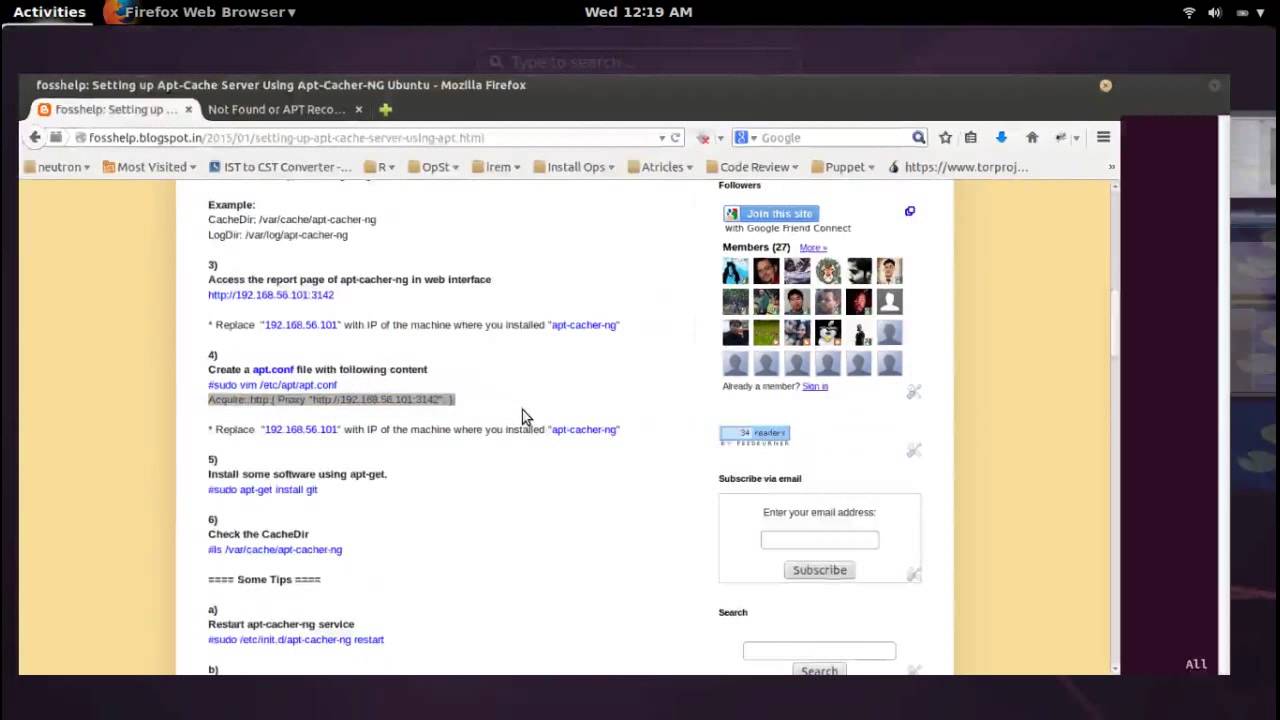Open the Firefox hamburger menu
Screen dimensions: 1280x720
point(1103,138)
